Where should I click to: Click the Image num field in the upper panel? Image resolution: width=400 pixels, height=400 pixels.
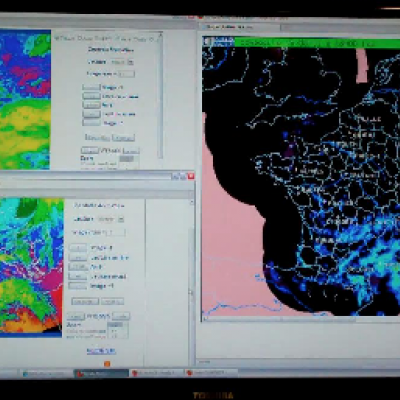point(127,74)
